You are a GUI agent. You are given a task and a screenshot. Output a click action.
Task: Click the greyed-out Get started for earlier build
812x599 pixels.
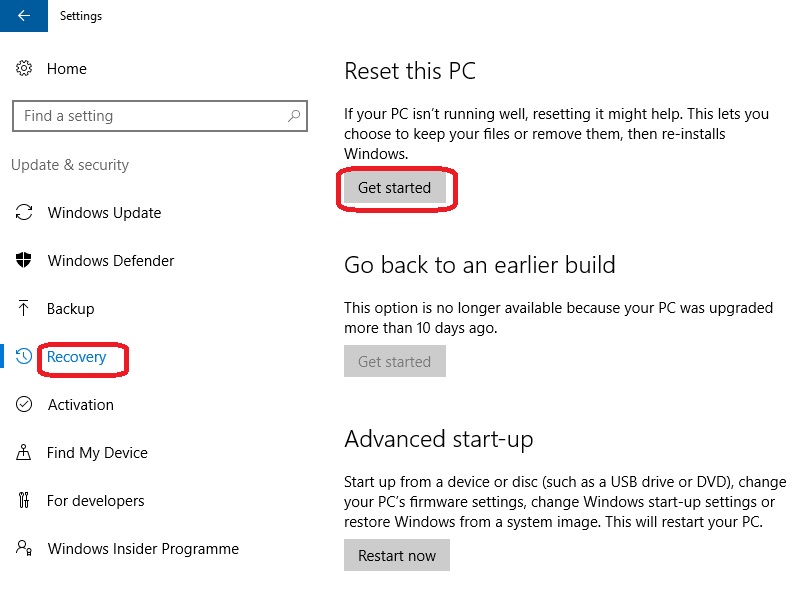395,361
